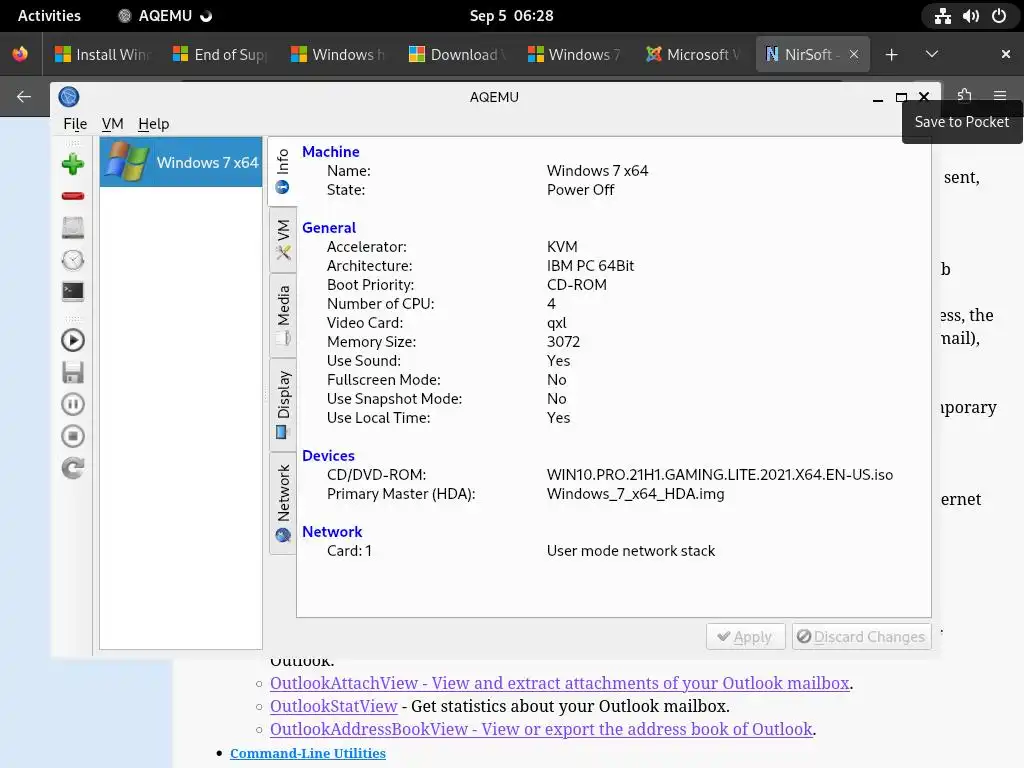Open the QEMU monitor terminal icon
Screen dimensions: 1024x768
click(72, 291)
